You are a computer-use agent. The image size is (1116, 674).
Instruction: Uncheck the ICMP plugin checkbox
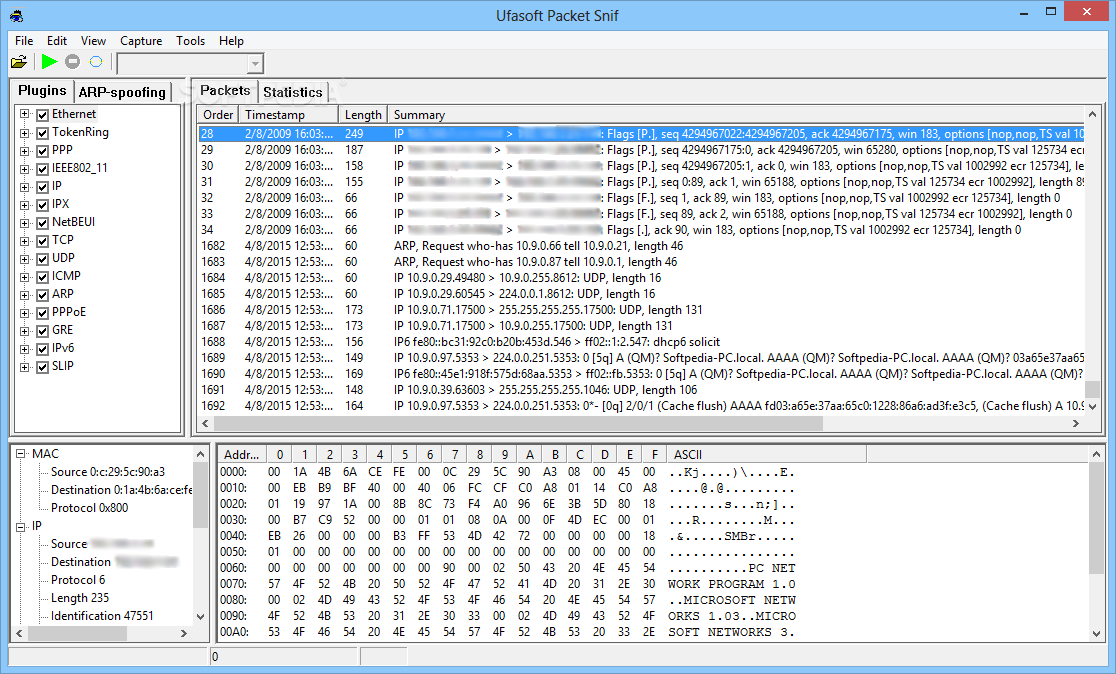click(x=43, y=277)
